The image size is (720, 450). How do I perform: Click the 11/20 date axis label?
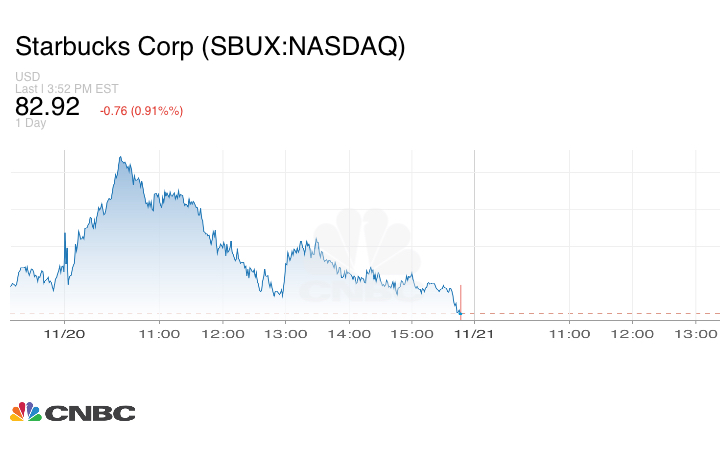tap(64, 332)
